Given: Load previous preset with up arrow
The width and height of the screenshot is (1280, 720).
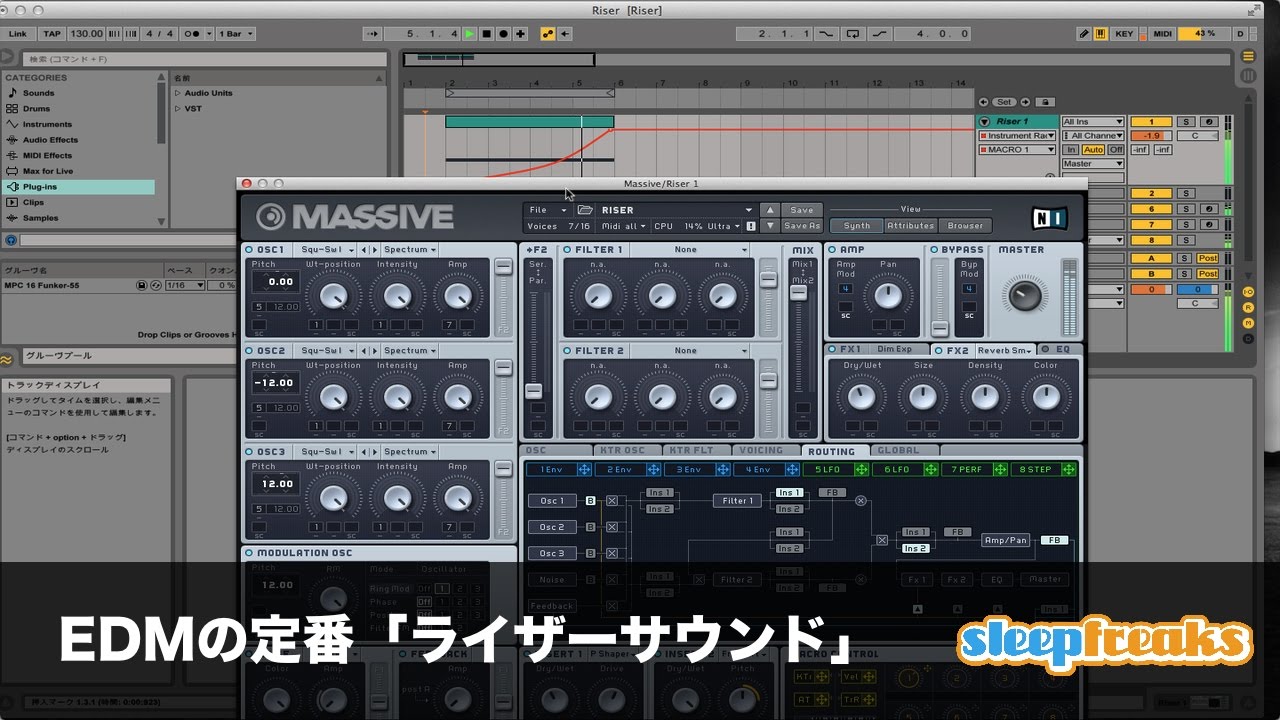Looking at the screenshot, I should pyautogui.click(x=768, y=210).
